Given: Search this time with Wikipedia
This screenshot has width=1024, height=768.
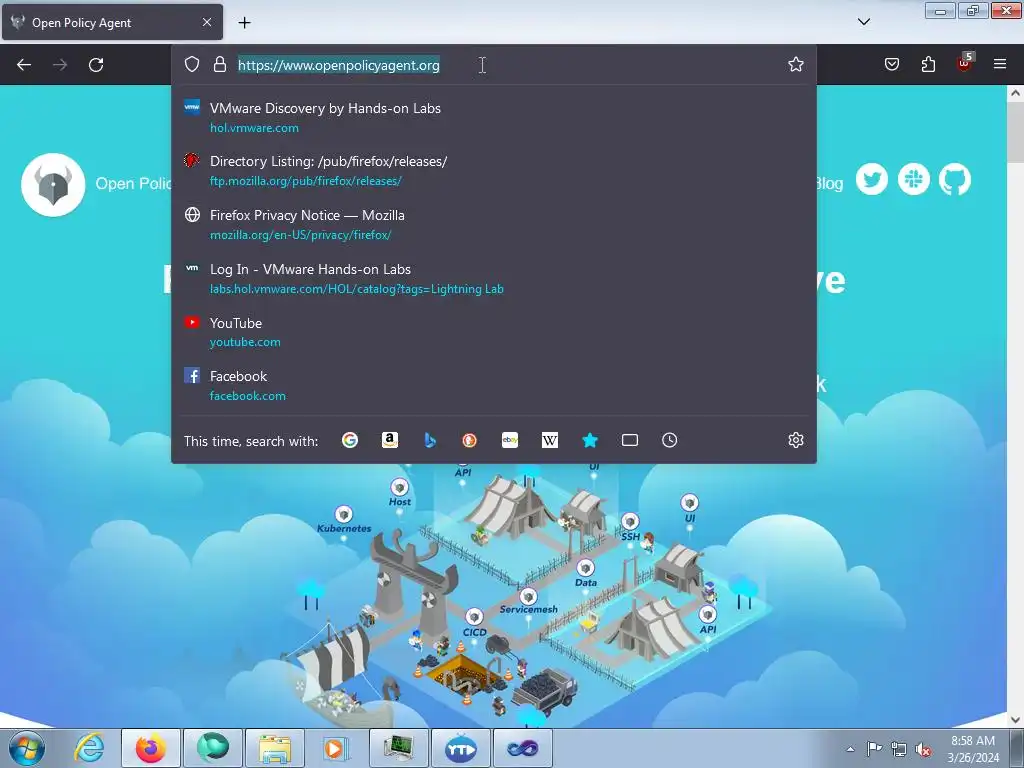Looking at the screenshot, I should pos(550,440).
